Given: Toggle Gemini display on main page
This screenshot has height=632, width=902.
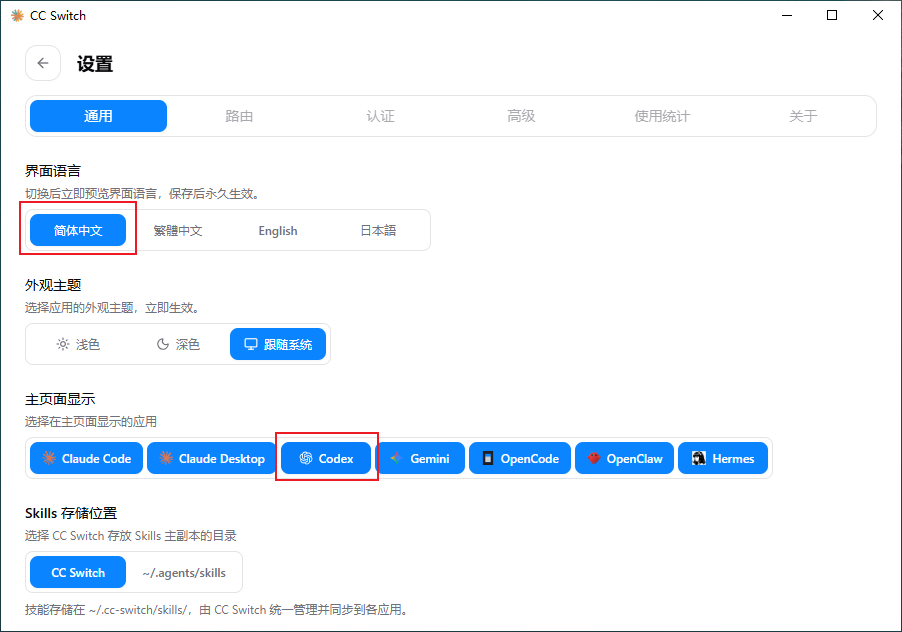Looking at the screenshot, I should [x=420, y=458].
